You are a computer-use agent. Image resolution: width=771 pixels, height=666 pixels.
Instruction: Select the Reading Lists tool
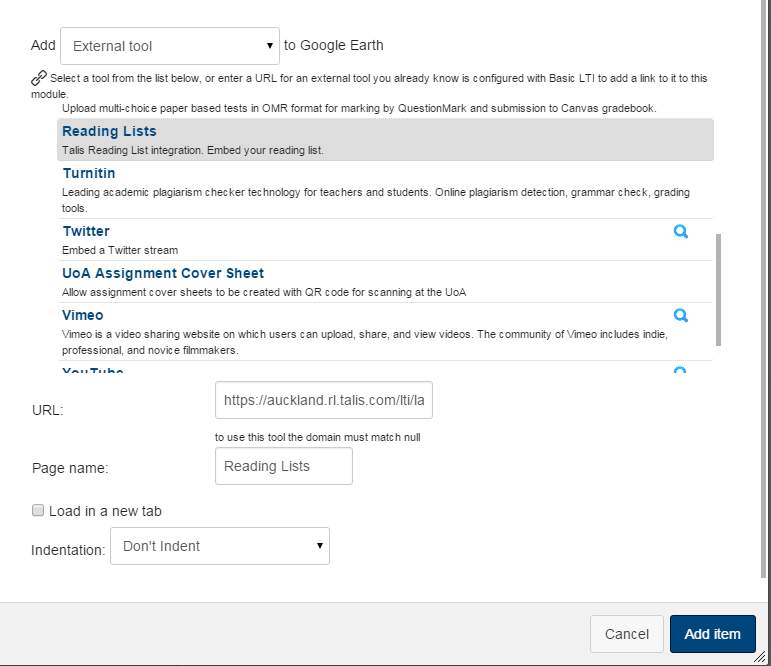[109, 131]
